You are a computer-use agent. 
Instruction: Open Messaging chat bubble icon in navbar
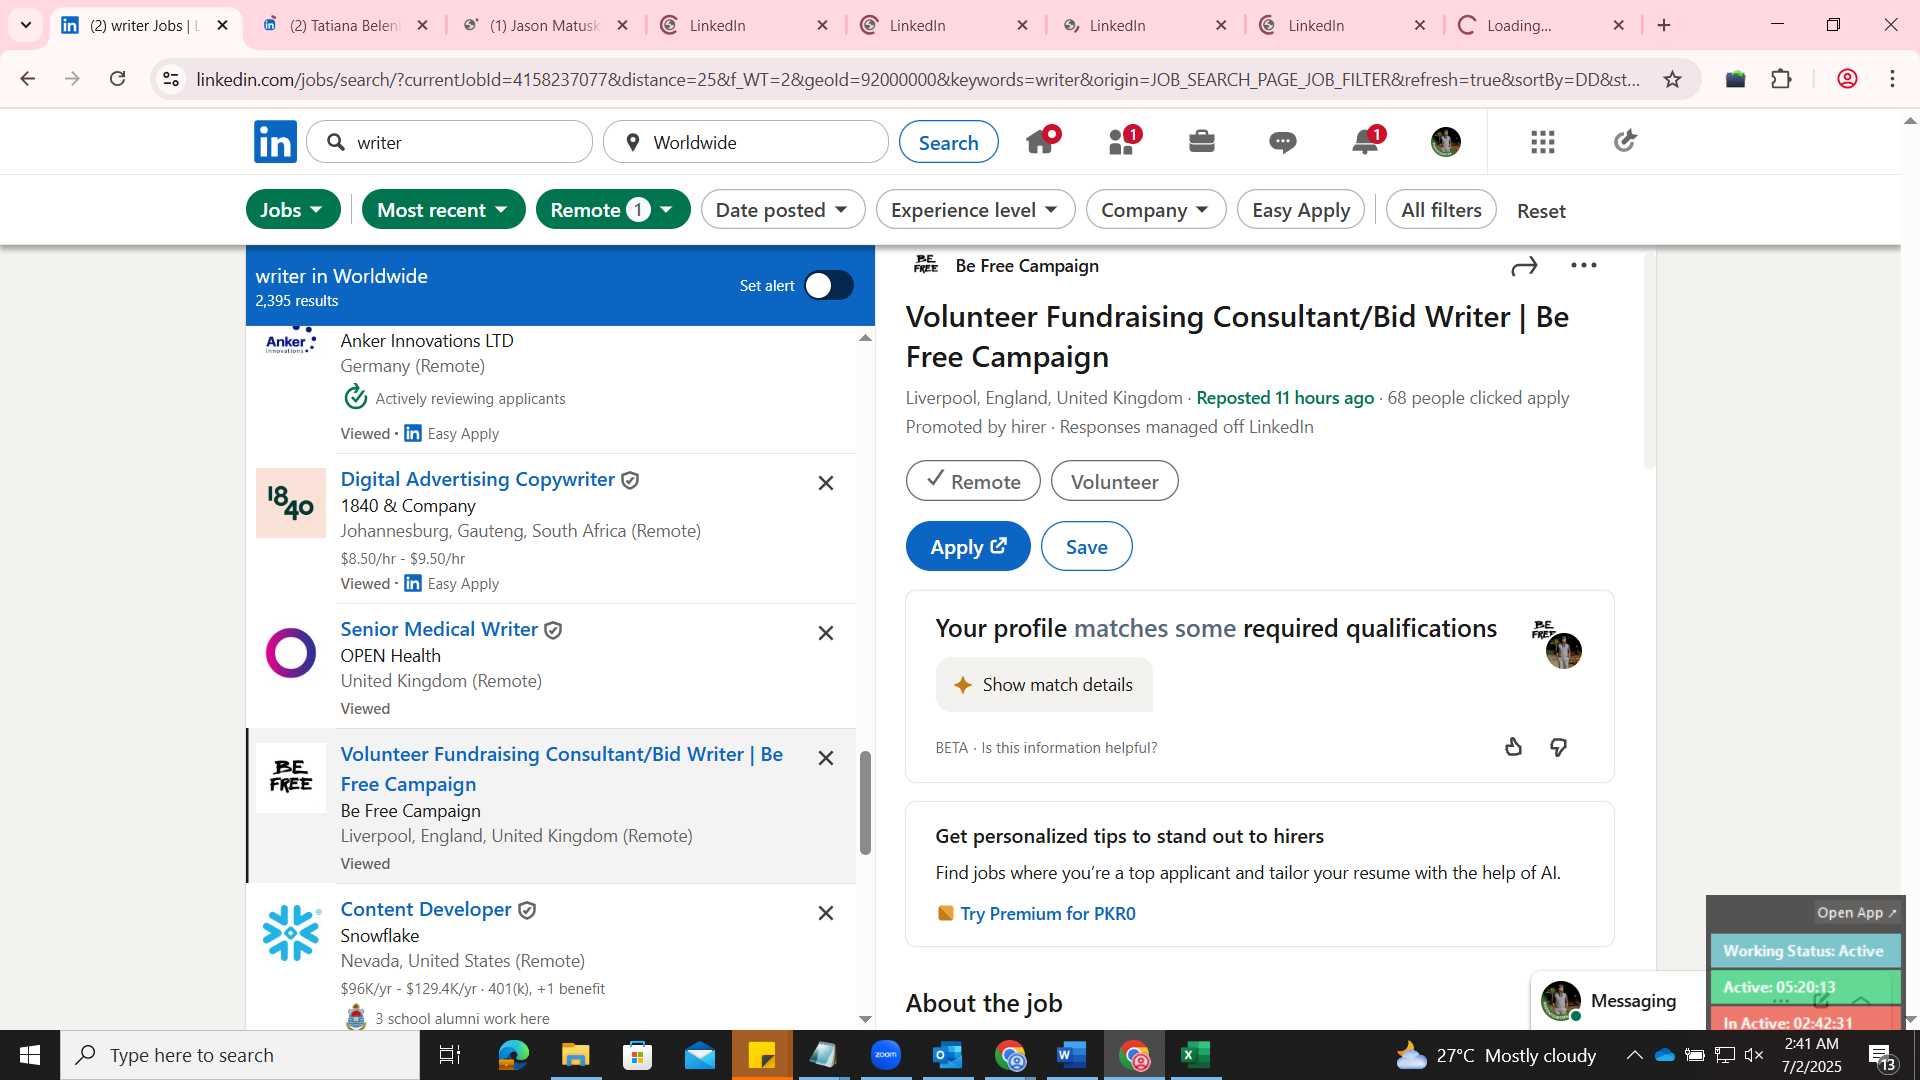pyautogui.click(x=1283, y=142)
